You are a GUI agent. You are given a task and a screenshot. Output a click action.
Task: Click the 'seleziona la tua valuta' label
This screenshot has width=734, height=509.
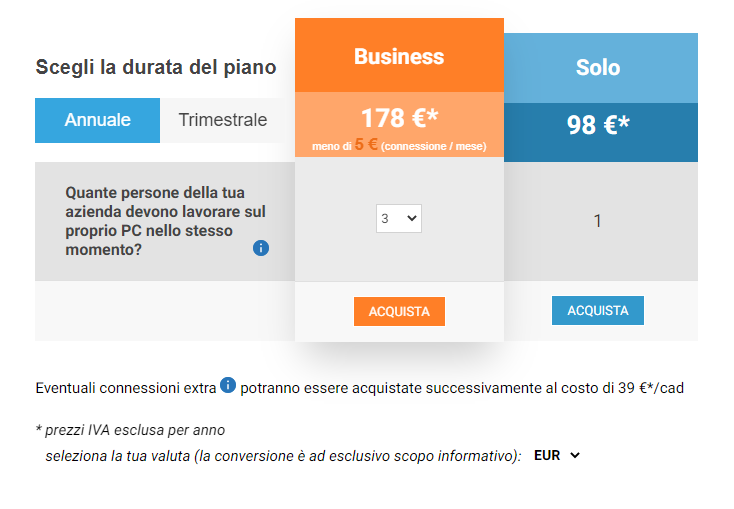click(x=283, y=456)
